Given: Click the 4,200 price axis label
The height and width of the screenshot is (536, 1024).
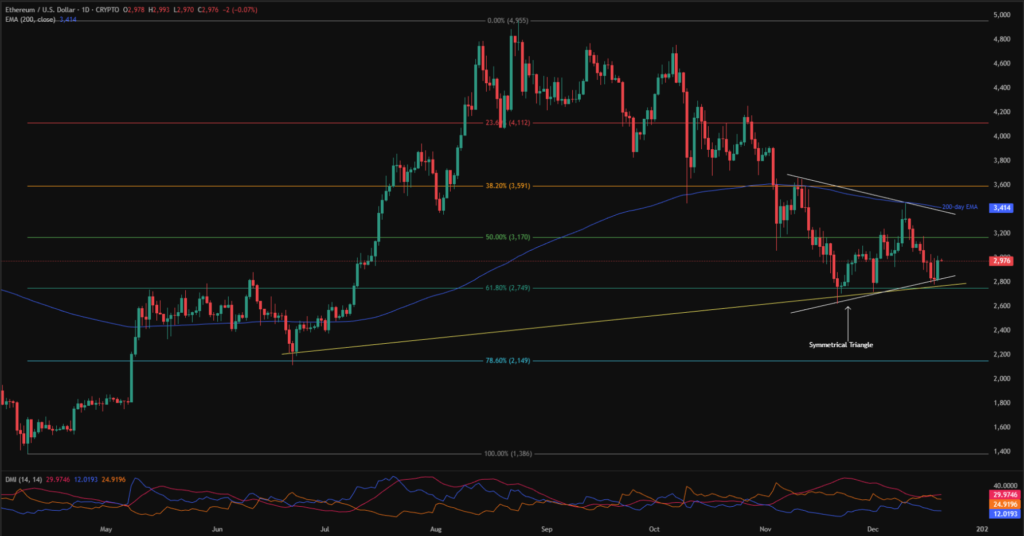Looking at the screenshot, I should (x=1002, y=112).
